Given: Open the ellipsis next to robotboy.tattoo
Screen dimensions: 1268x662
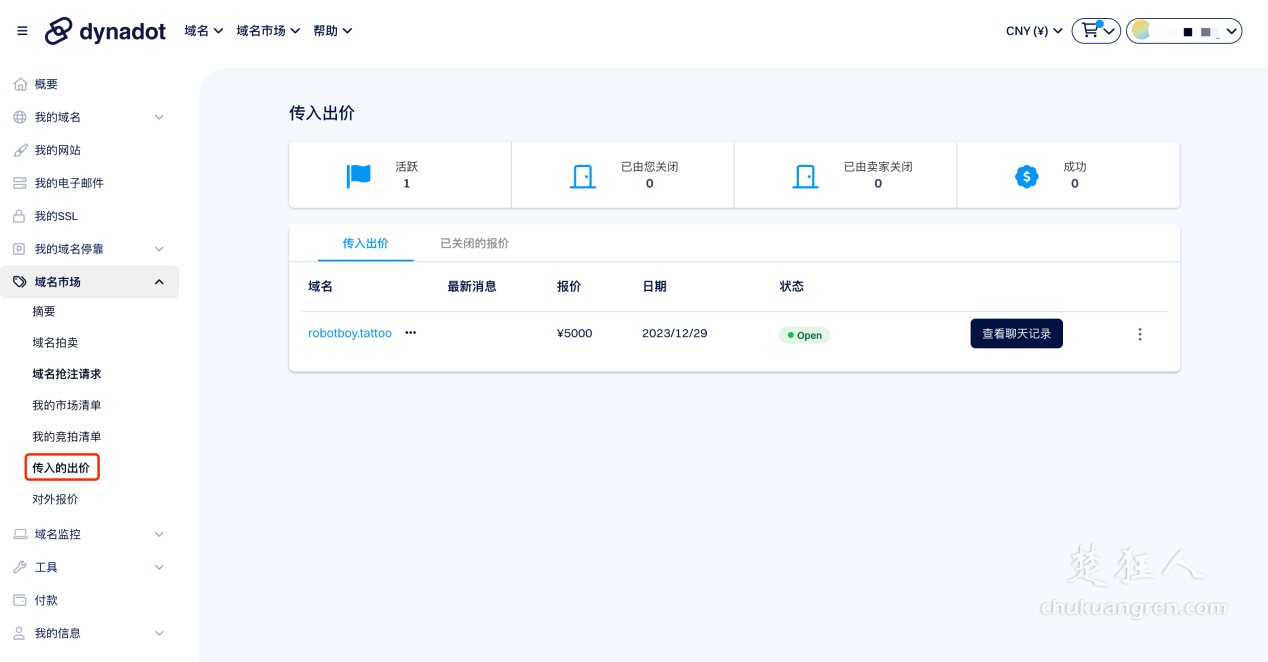Looking at the screenshot, I should [x=409, y=333].
